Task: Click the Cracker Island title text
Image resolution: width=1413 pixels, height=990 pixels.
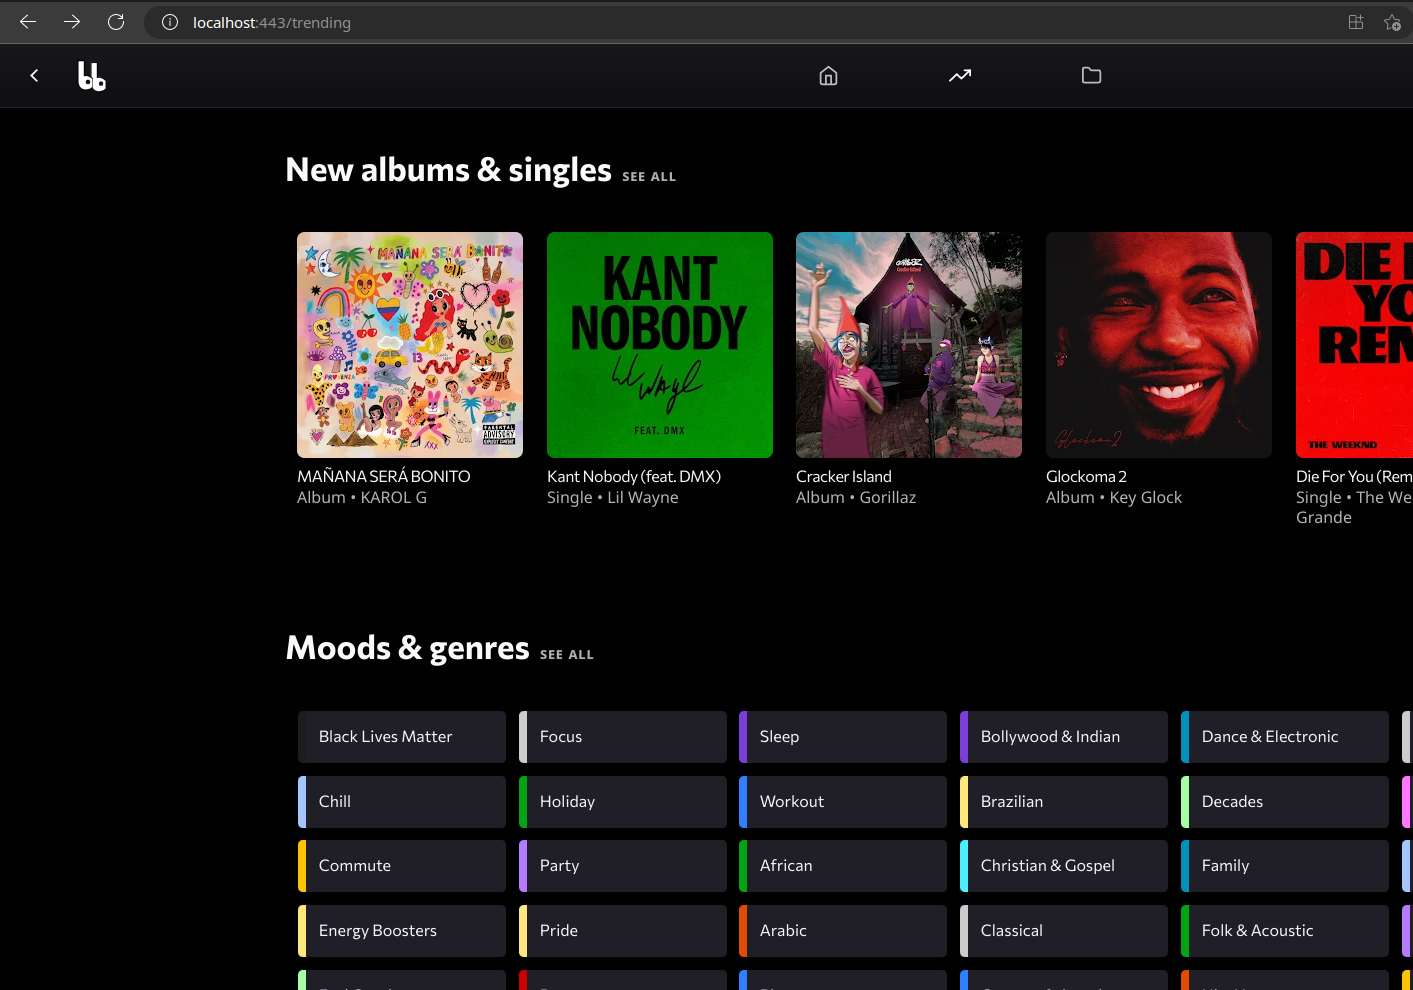Action: [844, 477]
